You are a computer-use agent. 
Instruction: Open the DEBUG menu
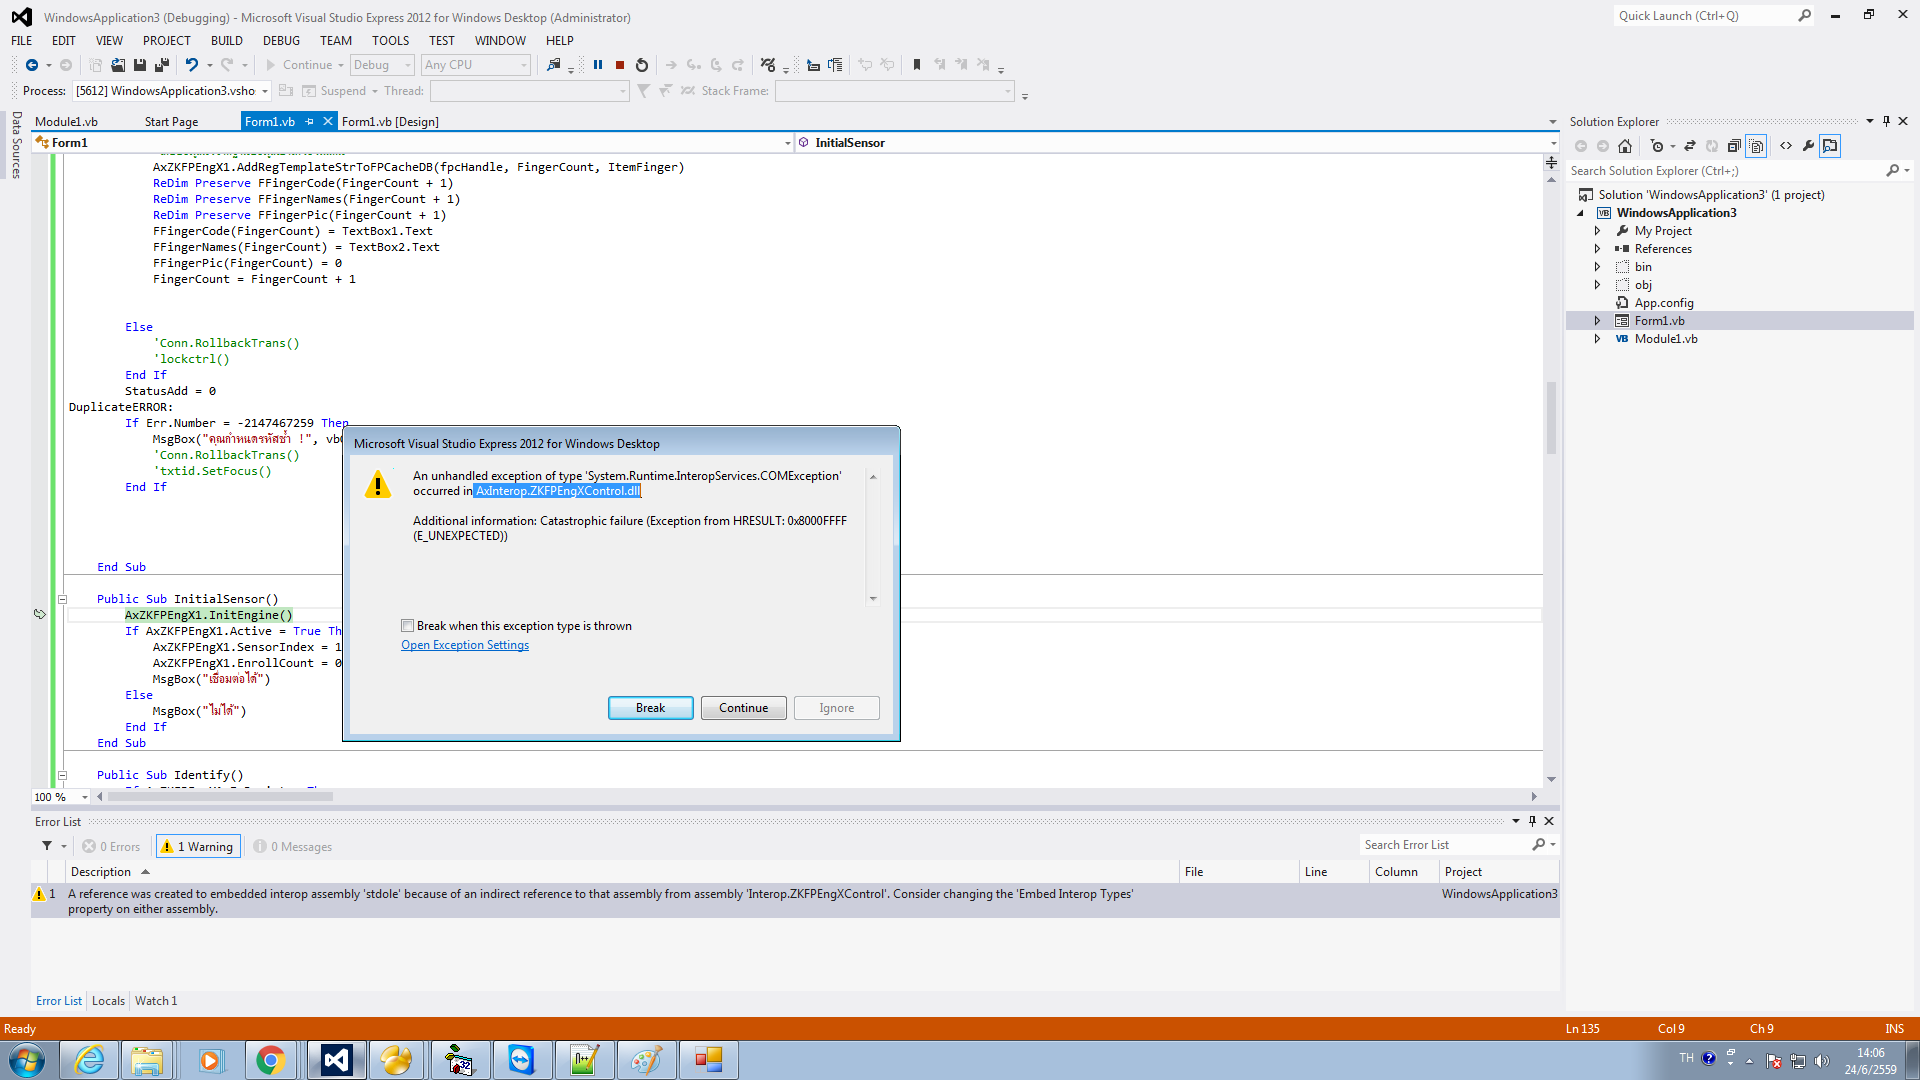tap(281, 41)
